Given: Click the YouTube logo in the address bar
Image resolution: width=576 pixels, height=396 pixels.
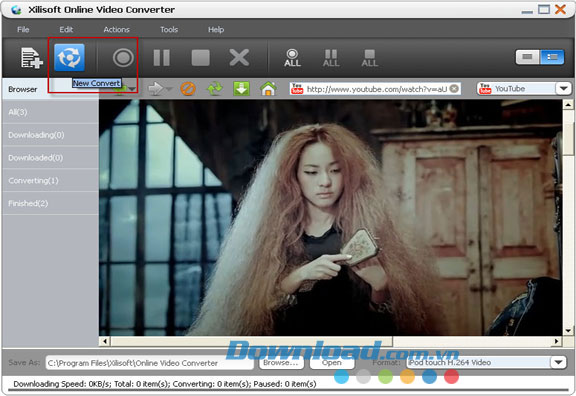Looking at the screenshot, I should point(297,89).
